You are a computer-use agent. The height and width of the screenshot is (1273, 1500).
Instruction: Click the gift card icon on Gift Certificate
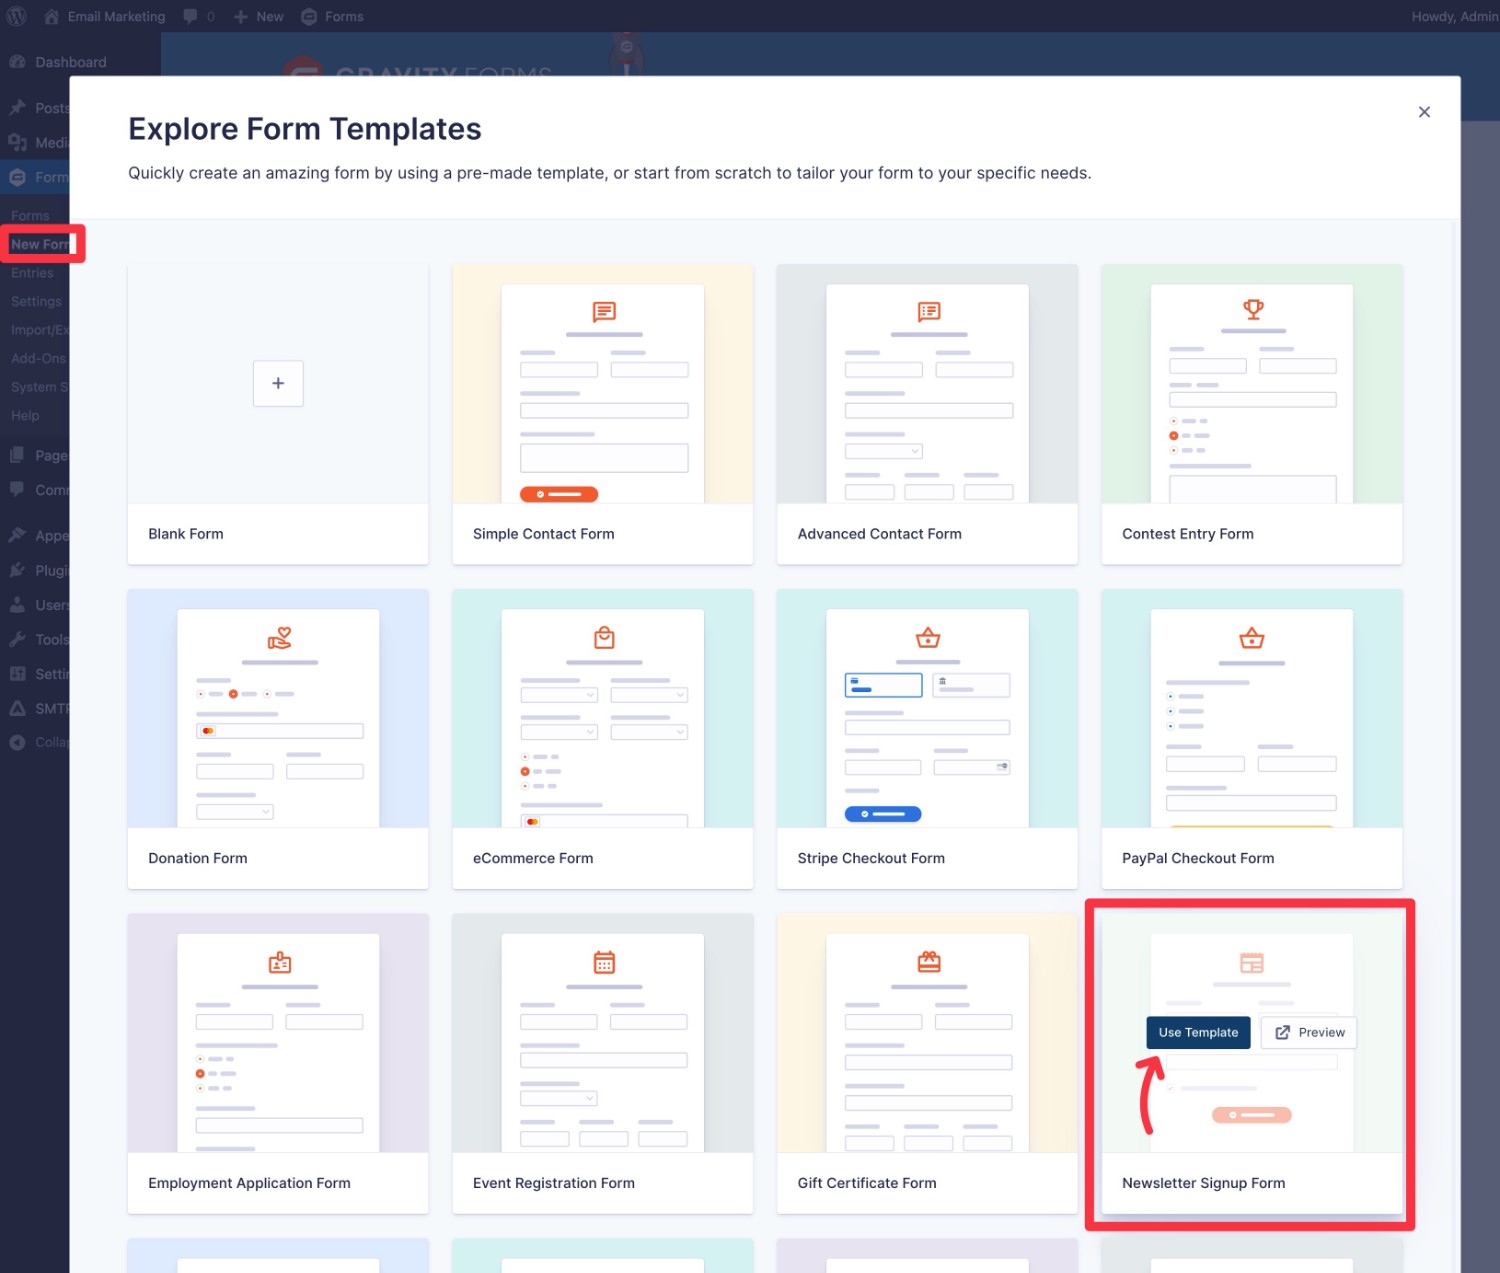(929, 962)
